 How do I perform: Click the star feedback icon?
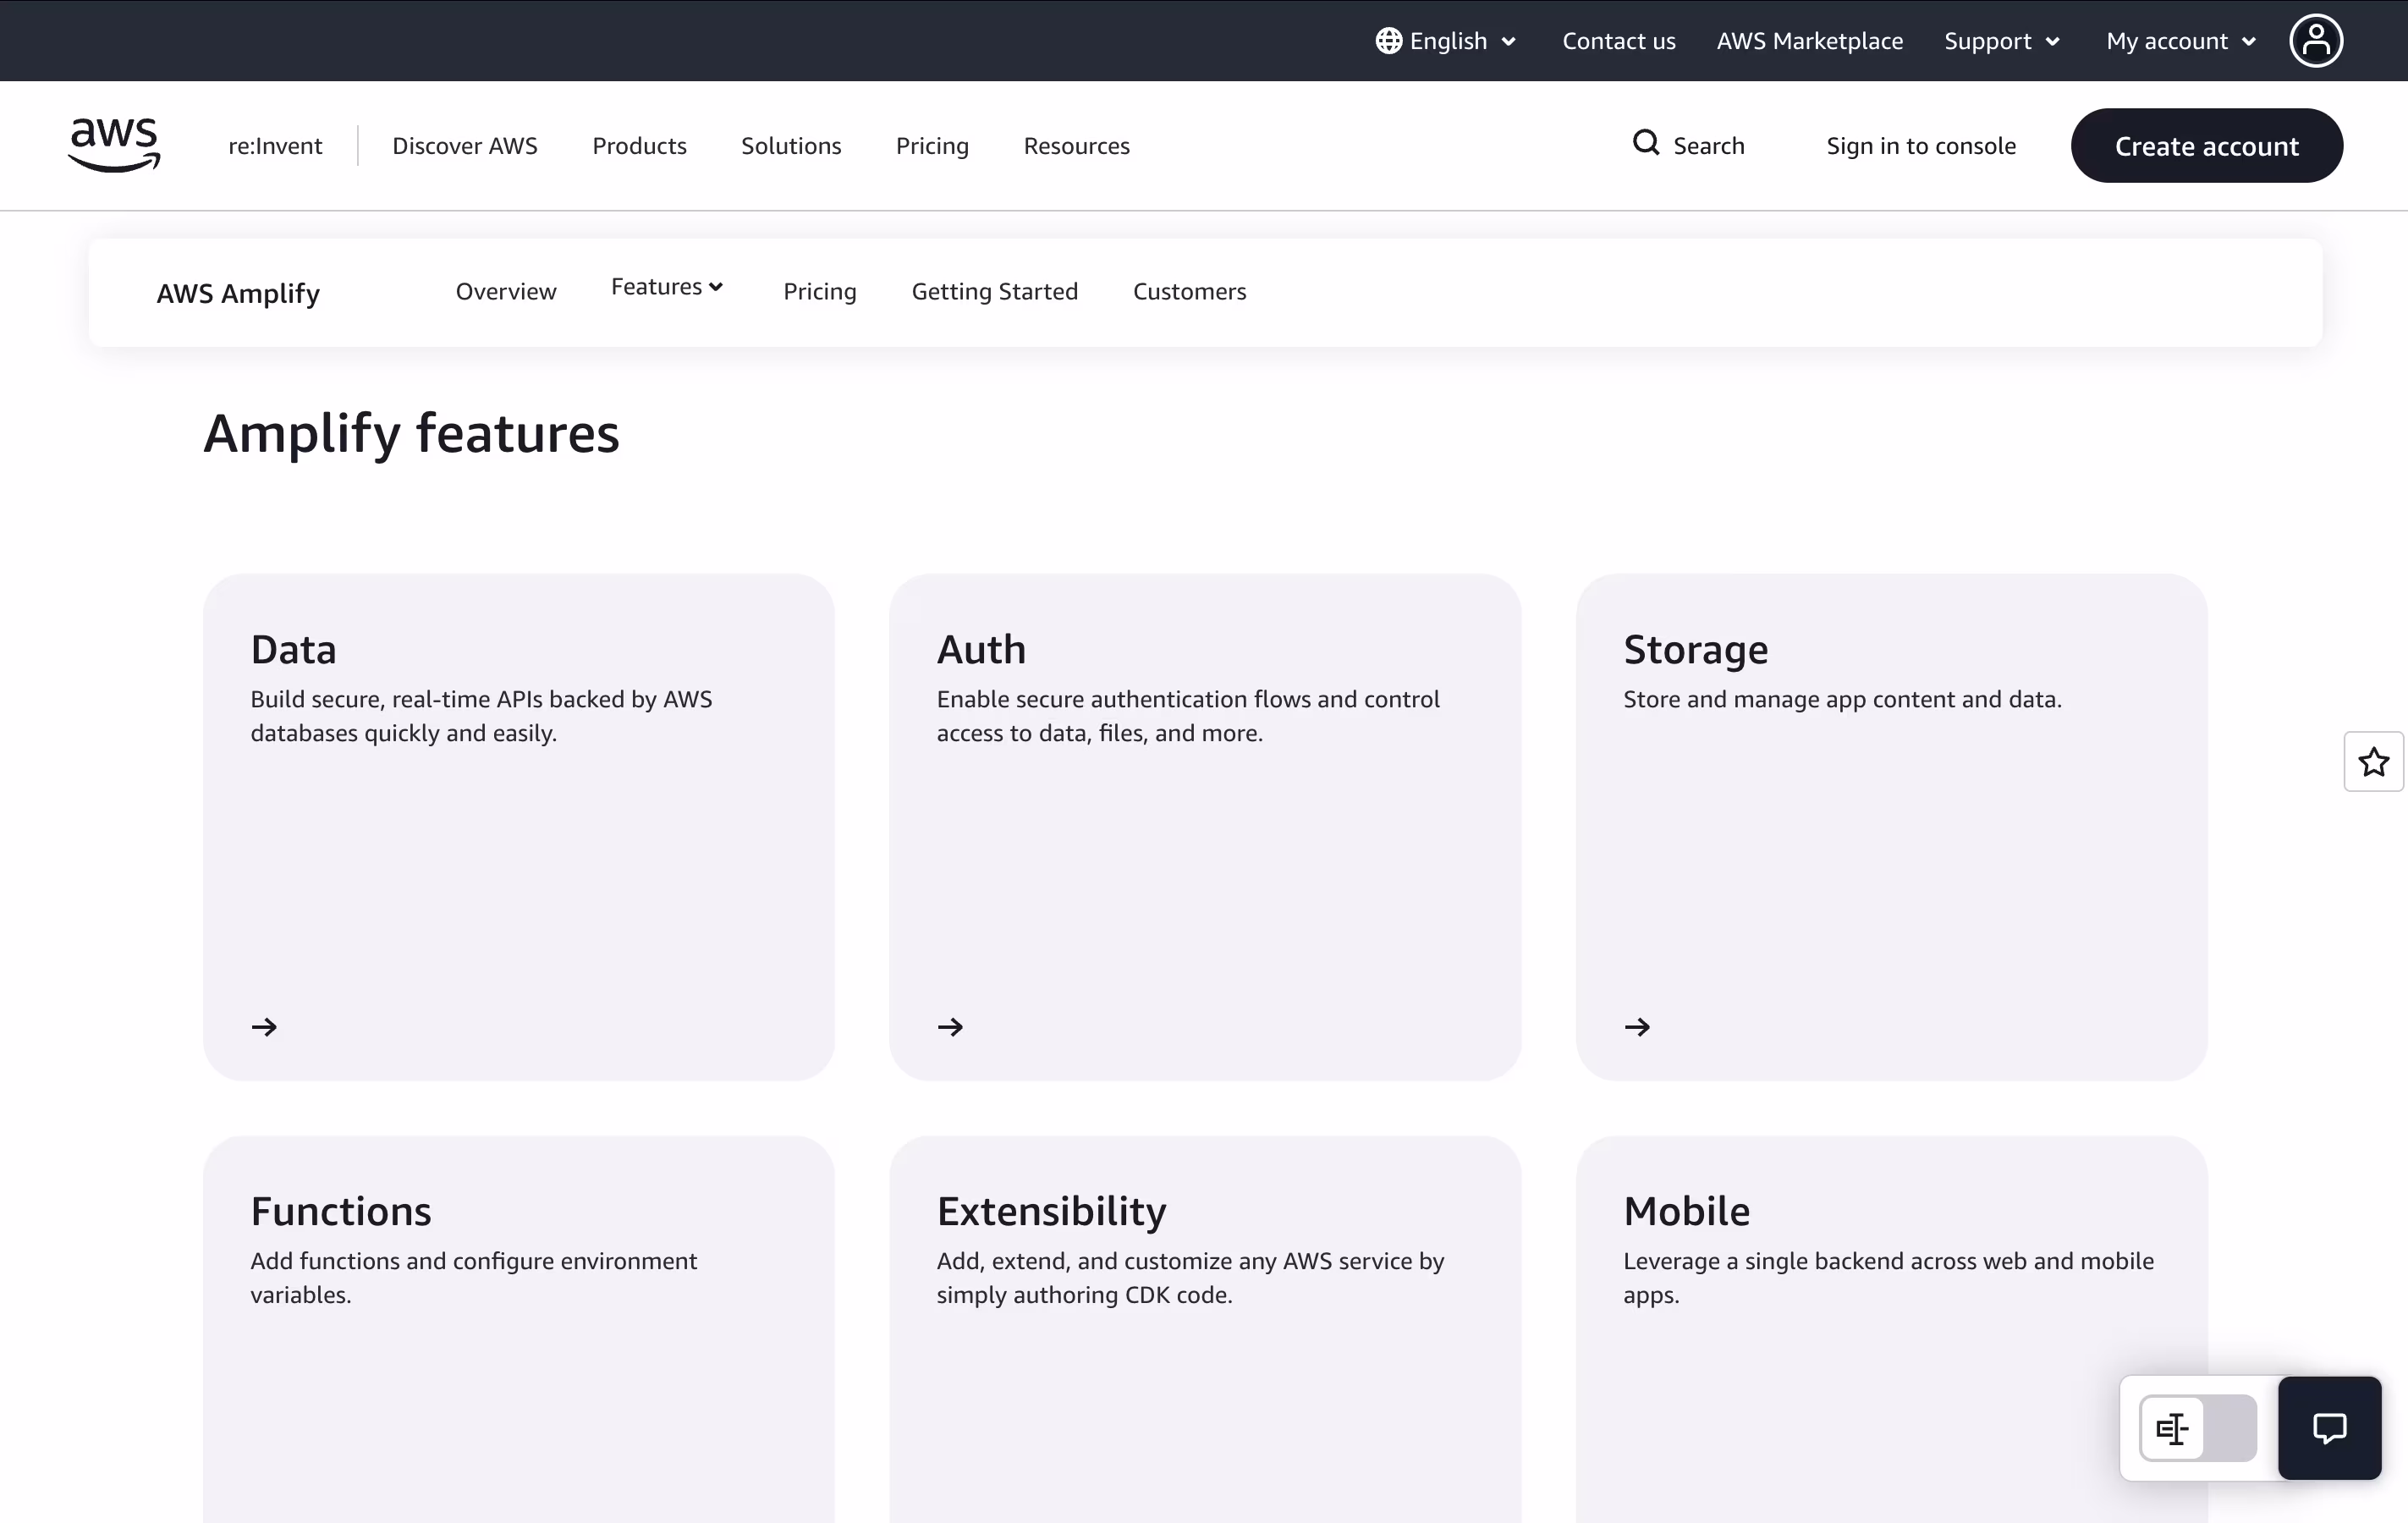[2373, 762]
